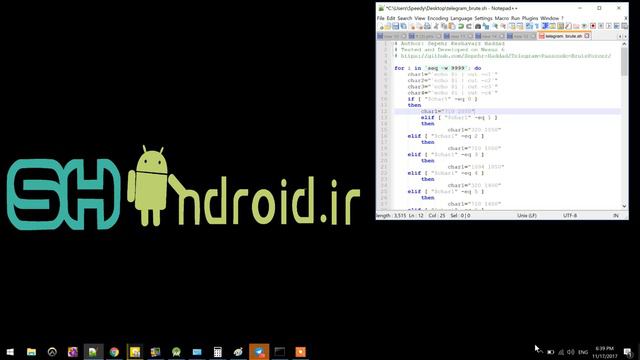640x360 pixels.
Task: Open the Search menu
Action: click(405, 18)
